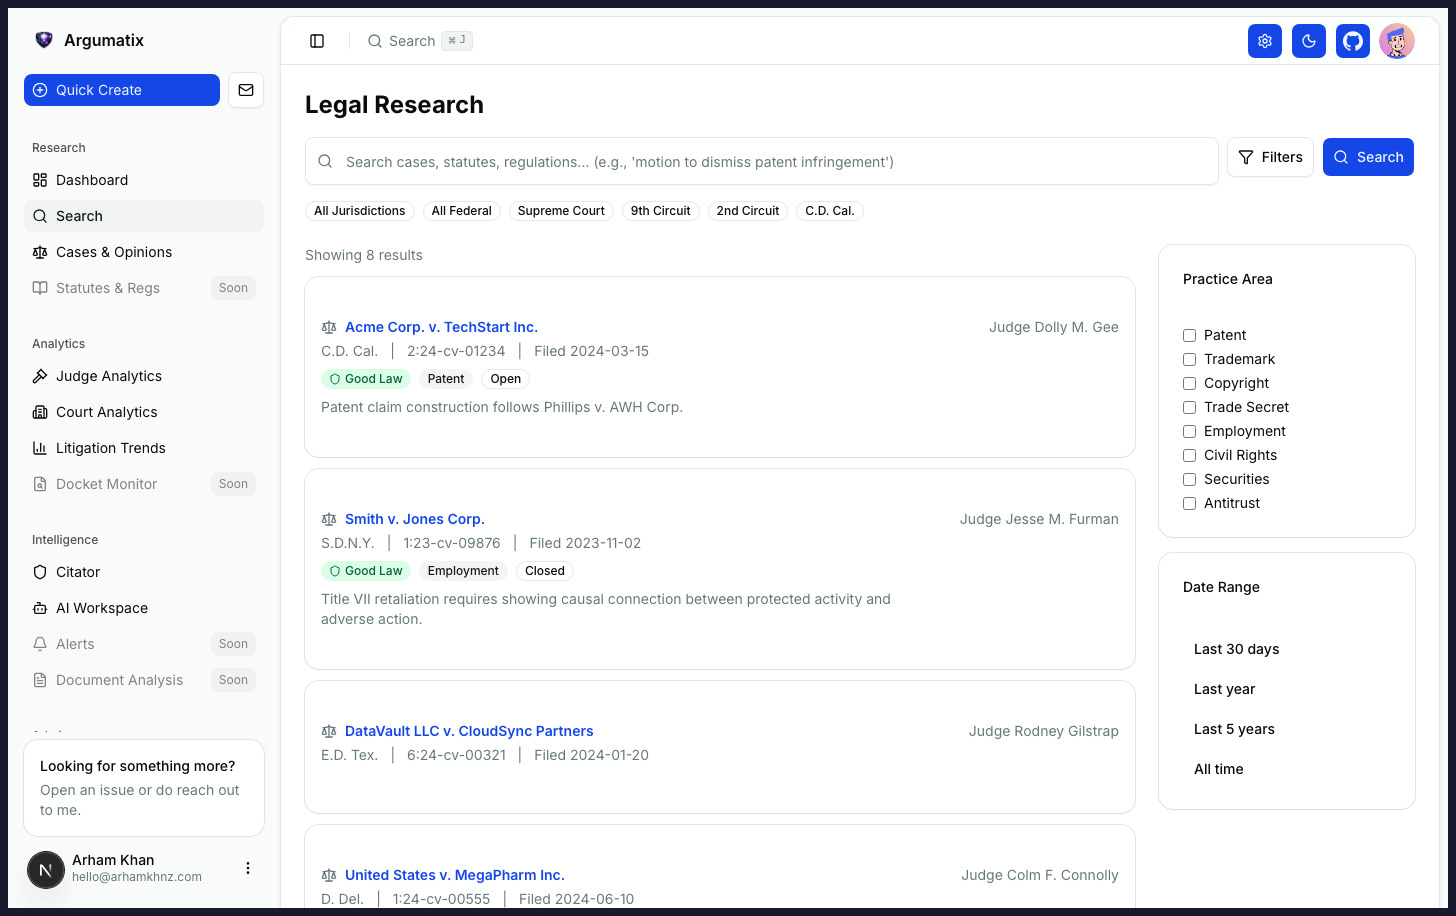Screen dimensions: 1456x916
Task: Open the AI Workspace
Action: (x=101, y=608)
